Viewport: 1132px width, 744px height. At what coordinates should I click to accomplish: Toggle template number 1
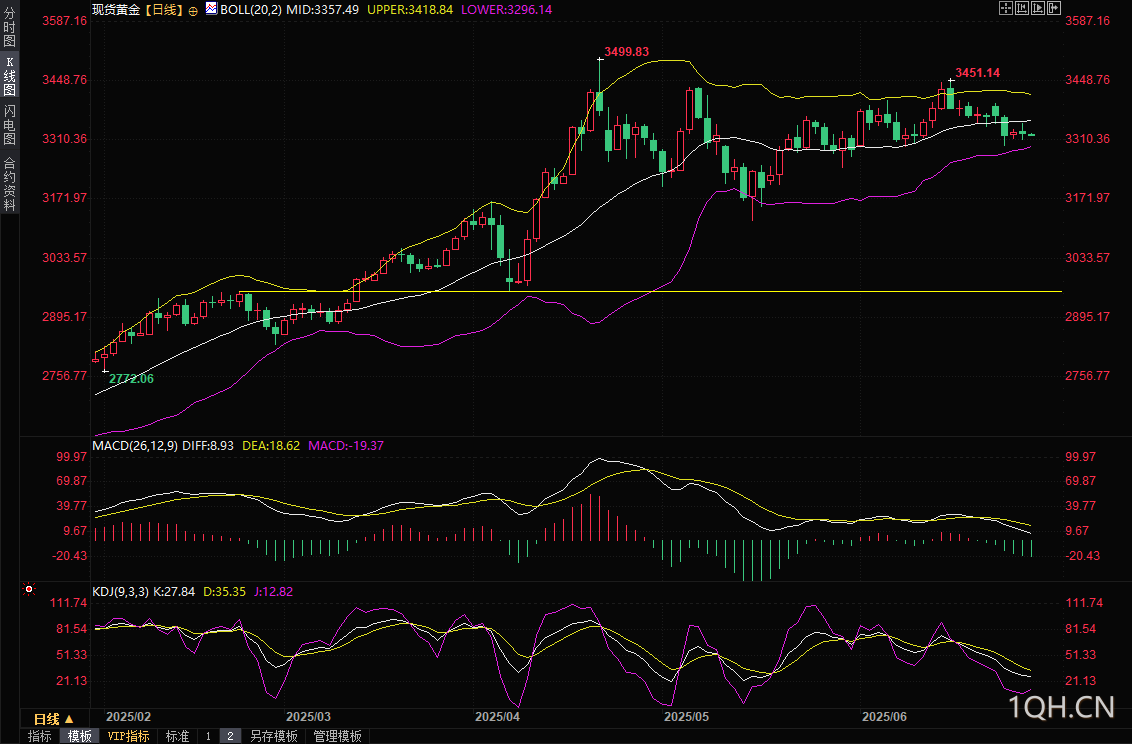click(208, 736)
